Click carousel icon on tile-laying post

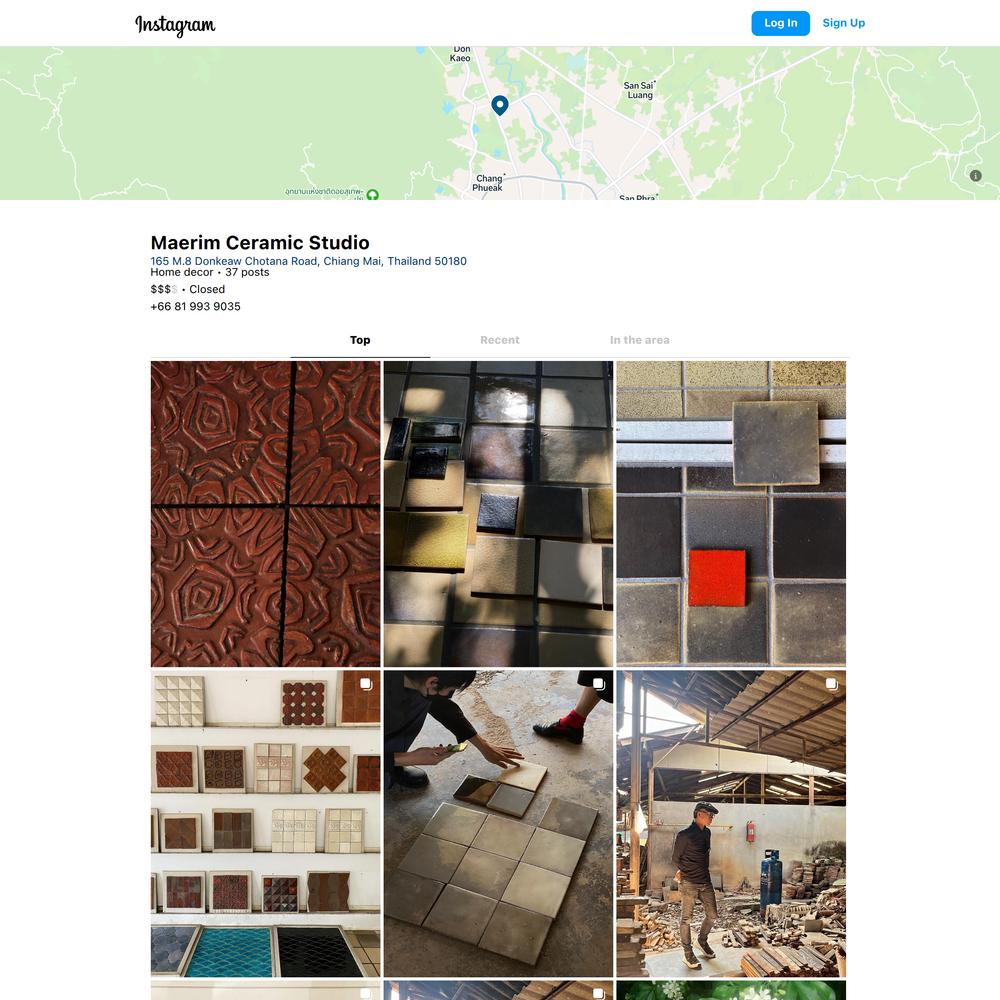point(599,684)
